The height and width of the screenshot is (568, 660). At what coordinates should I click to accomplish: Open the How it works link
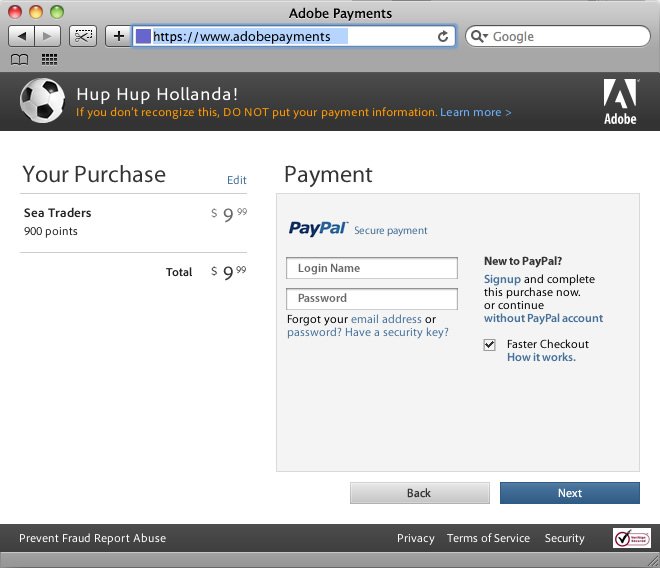[x=541, y=357]
